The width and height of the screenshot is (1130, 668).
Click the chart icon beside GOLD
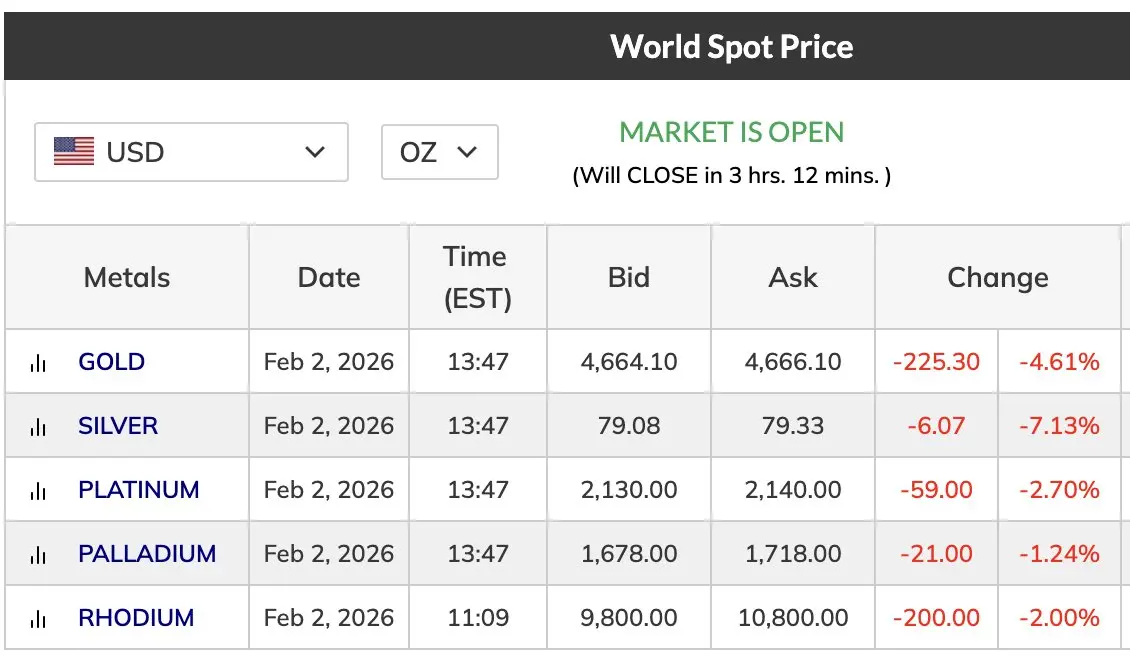[x=39, y=363]
